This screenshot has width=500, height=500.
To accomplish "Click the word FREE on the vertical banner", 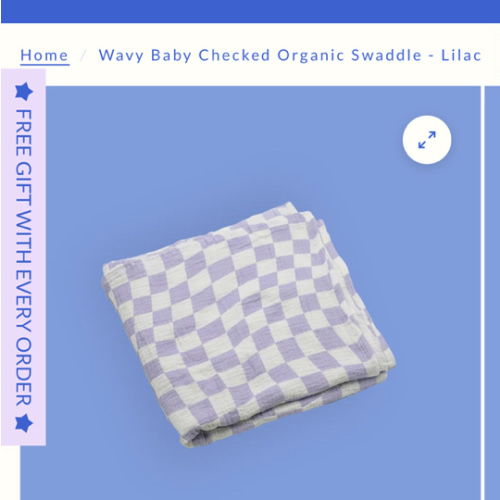I will 24,133.
